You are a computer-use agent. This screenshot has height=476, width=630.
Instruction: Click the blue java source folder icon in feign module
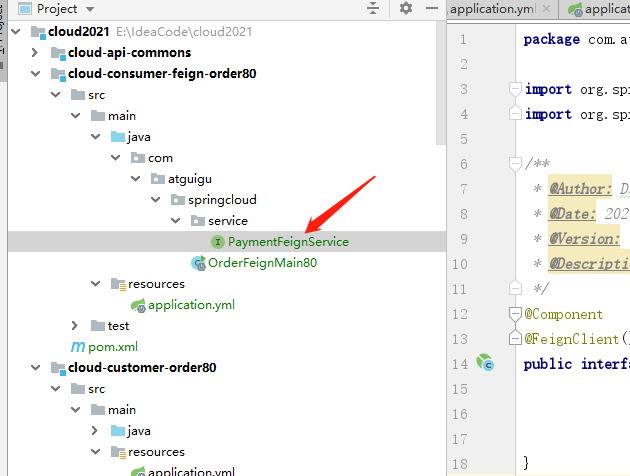118,137
